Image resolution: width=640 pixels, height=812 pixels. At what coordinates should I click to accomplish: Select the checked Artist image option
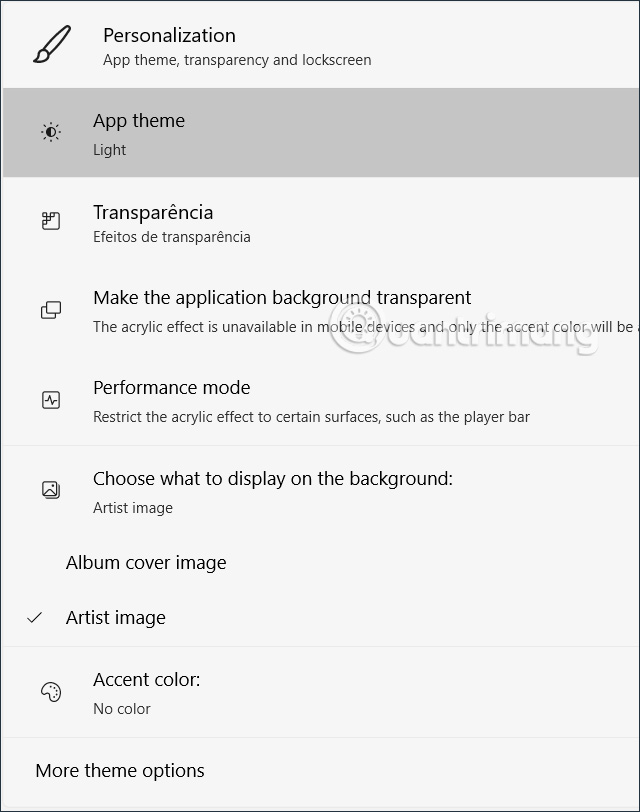pos(116,618)
